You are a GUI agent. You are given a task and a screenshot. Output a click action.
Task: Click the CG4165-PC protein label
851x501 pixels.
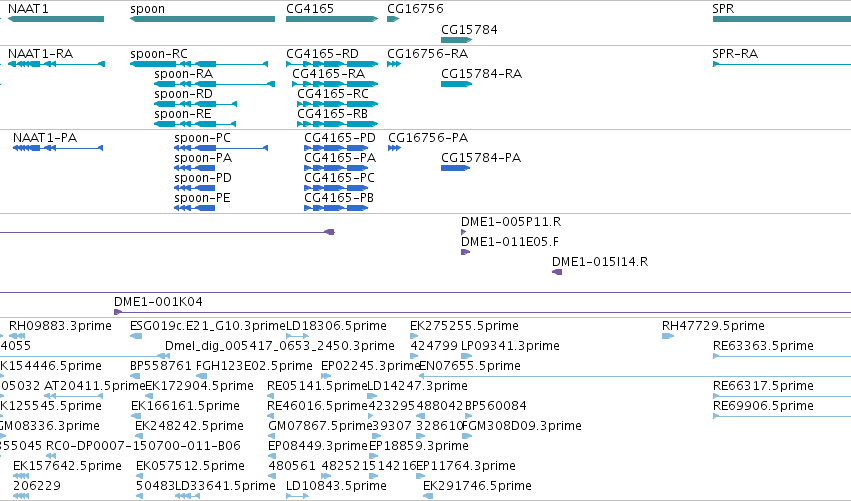[339, 178]
